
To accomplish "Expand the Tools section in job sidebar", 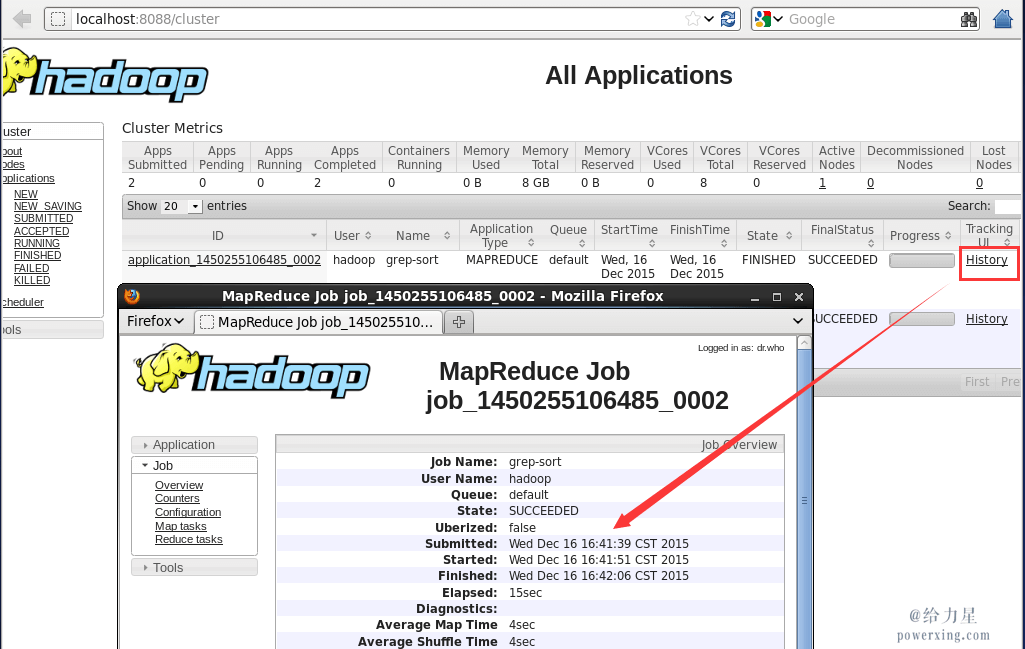I will [x=195, y=567].
